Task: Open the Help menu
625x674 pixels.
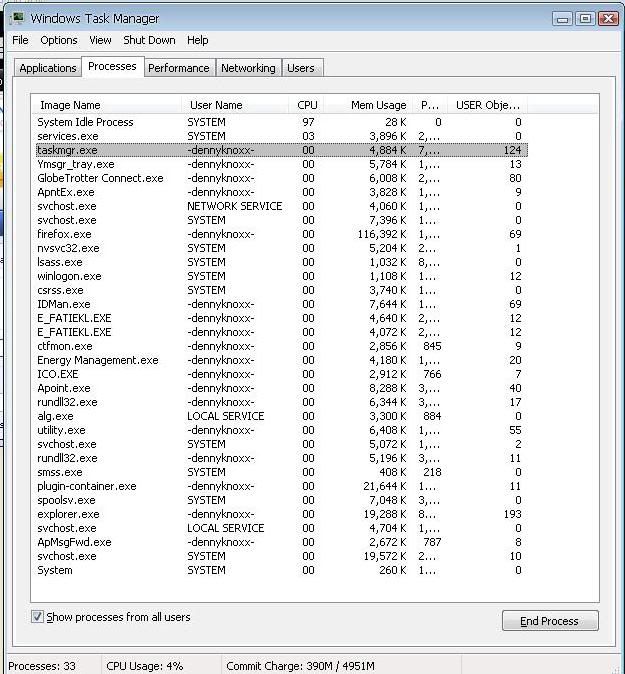Action: (197, 40)
